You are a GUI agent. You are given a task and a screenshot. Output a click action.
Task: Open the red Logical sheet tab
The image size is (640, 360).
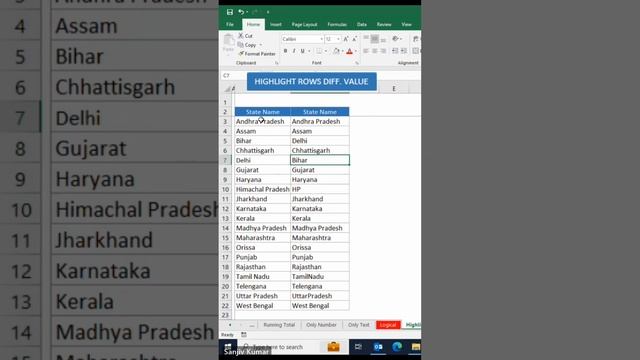tap(388, 325)
